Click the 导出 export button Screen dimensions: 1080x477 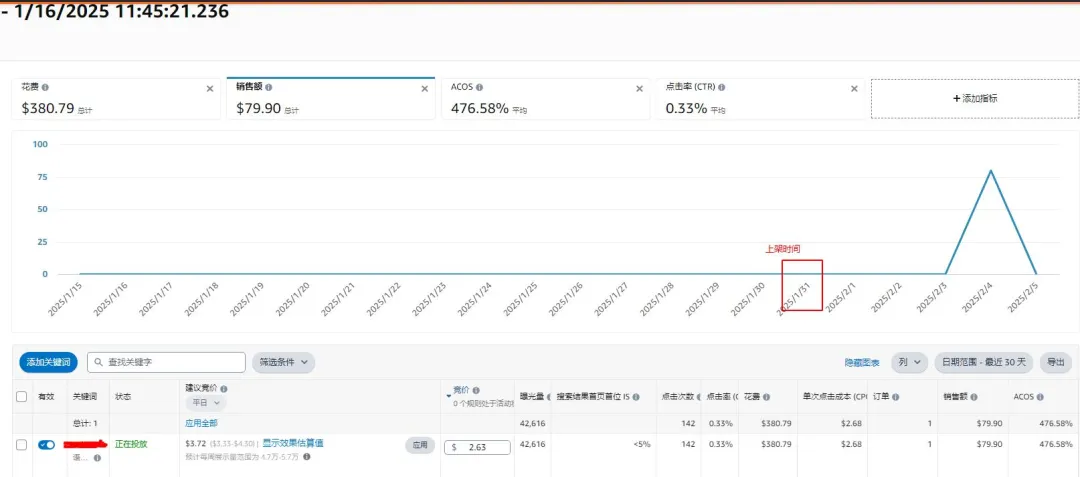tap(1055, 362)
